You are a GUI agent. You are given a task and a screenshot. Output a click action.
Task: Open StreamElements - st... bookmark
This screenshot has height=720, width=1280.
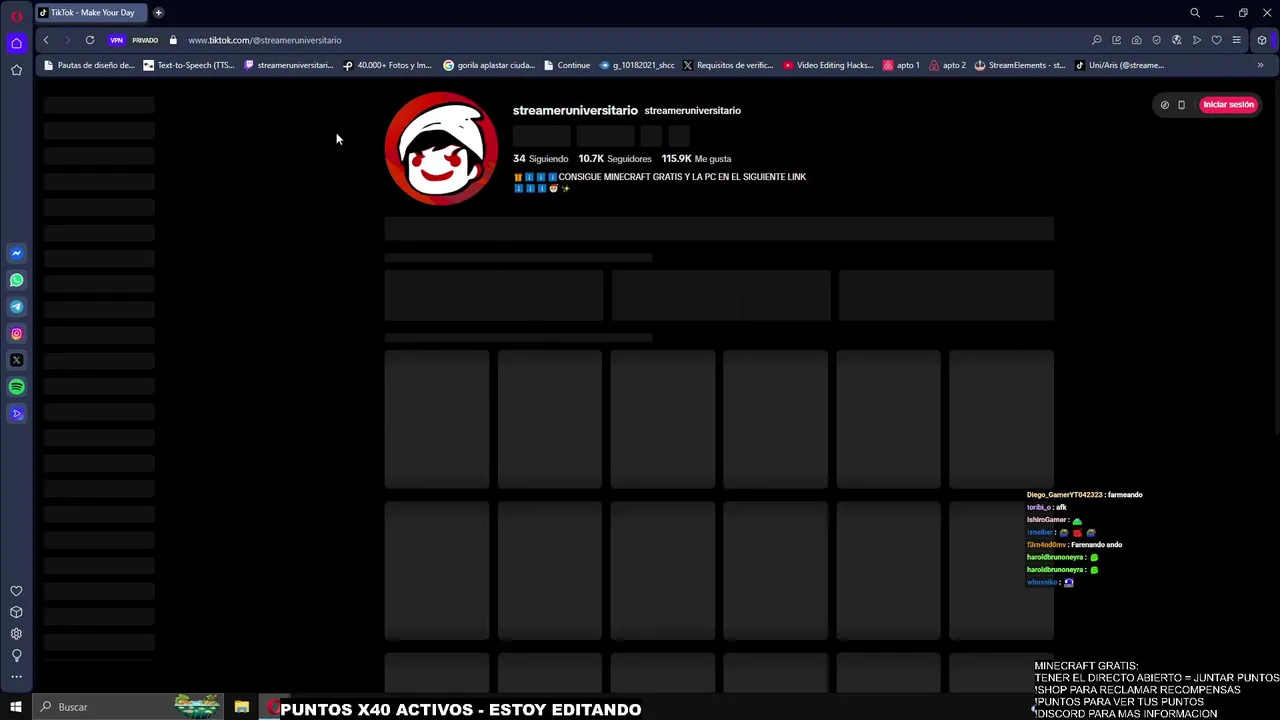[1020, 65]
